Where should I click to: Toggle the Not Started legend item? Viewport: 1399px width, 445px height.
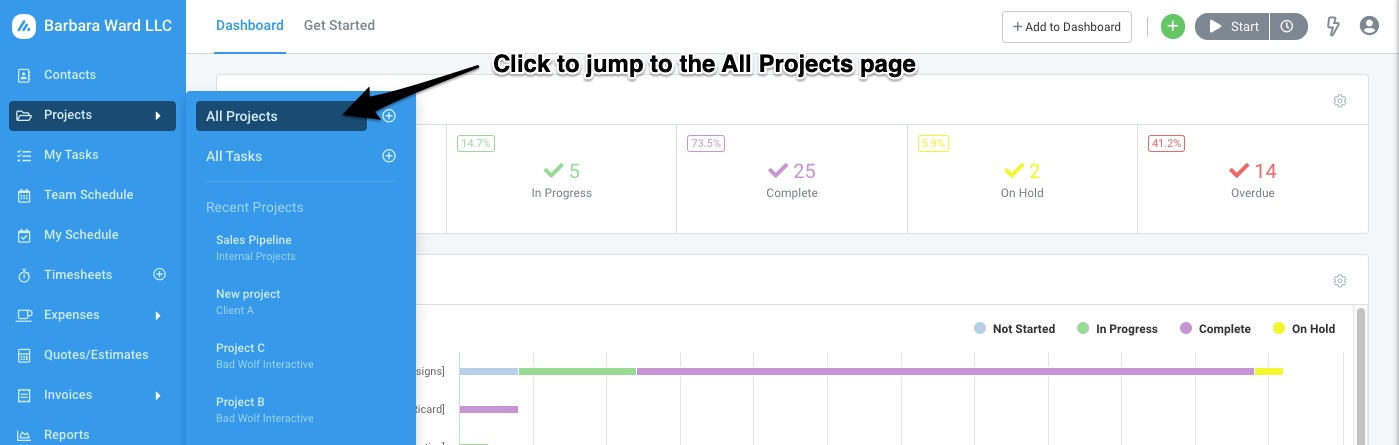[1014, 328]
